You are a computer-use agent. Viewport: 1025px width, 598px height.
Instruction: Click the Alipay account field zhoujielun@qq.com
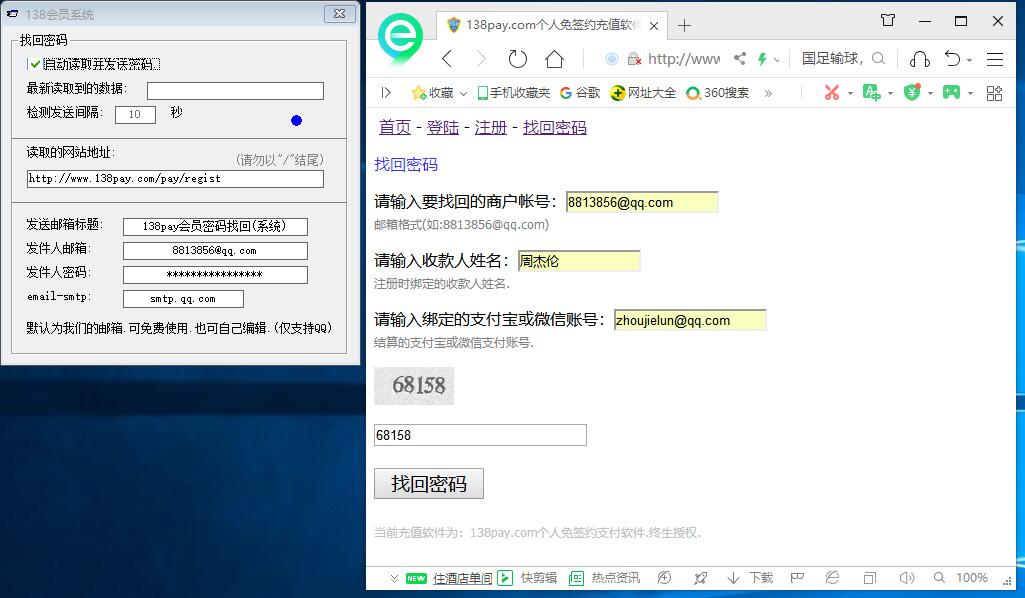pos(690,320)
